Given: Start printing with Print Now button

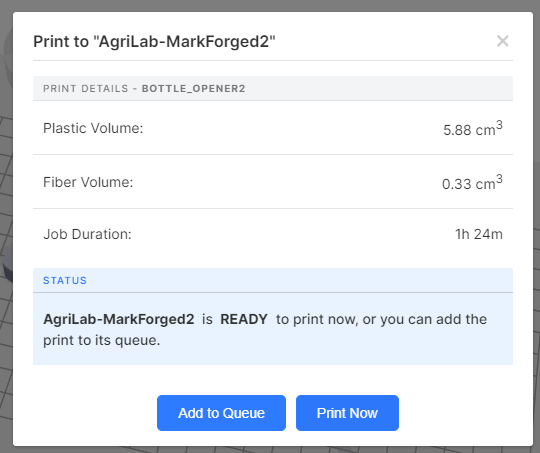Looking at the screenshot, I should pyautogui.click(x=347, y=413).
